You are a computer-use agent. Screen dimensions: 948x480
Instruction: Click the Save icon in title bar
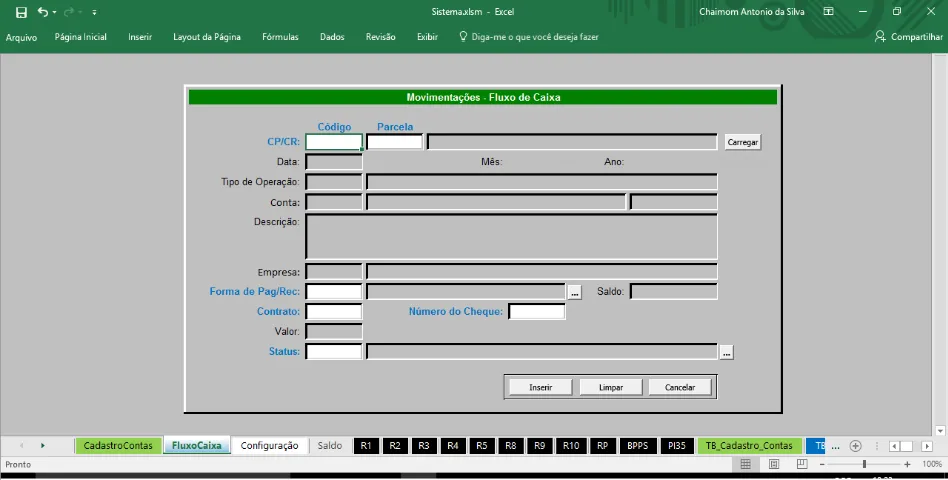(21, 12)
